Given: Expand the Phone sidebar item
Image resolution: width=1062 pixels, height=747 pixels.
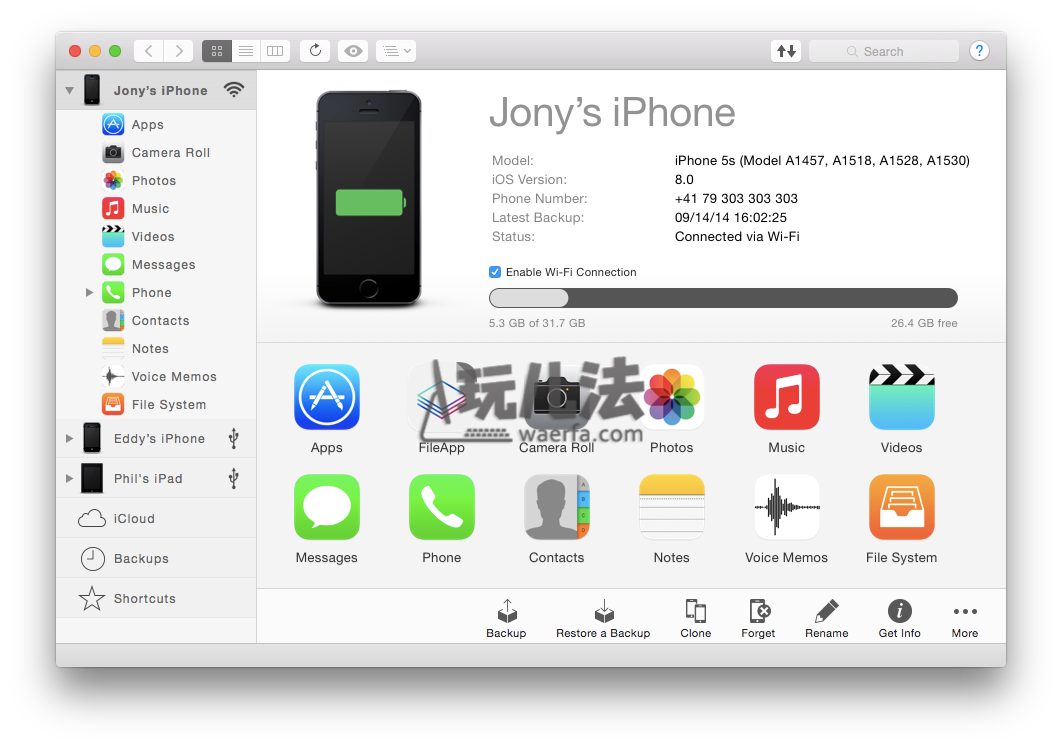Looking at the screenshot, I should (x=89, y=293).
